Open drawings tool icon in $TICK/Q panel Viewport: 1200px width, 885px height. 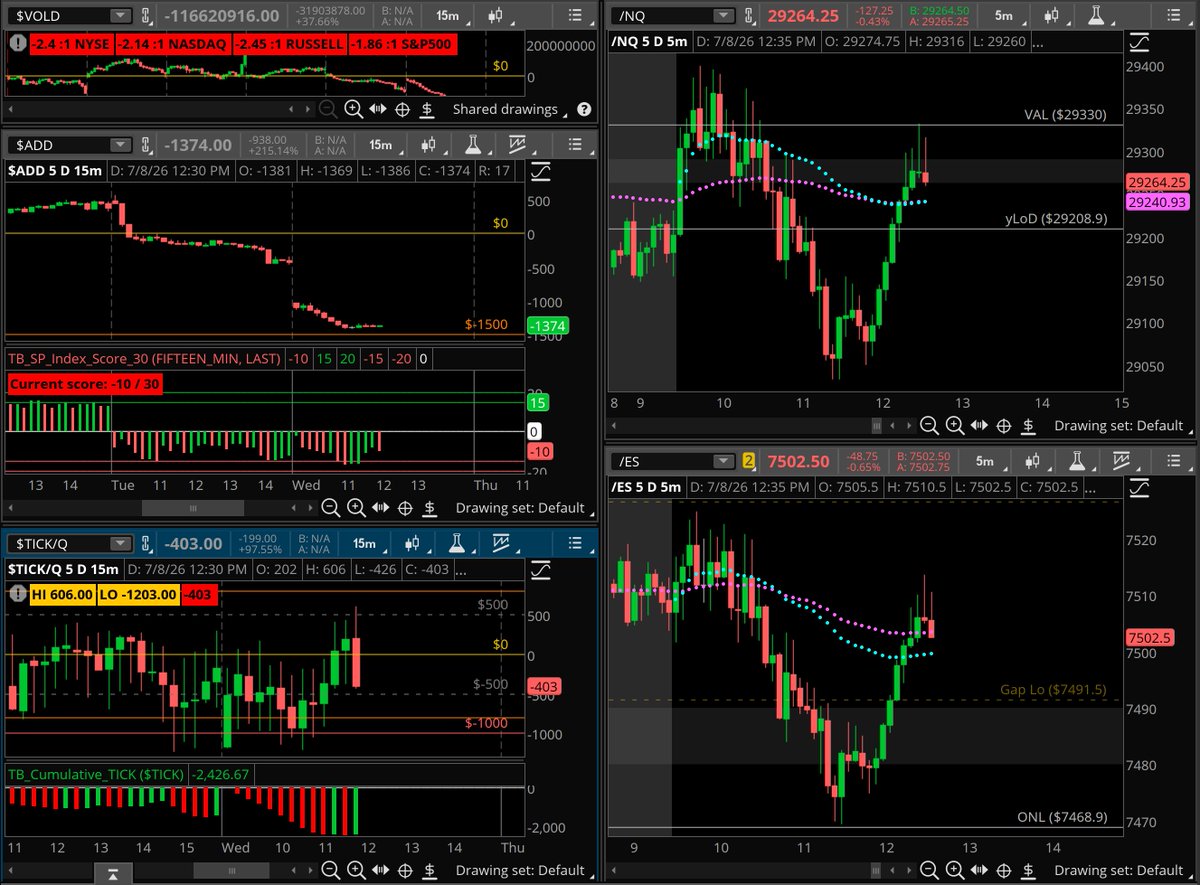pos(501,544)
